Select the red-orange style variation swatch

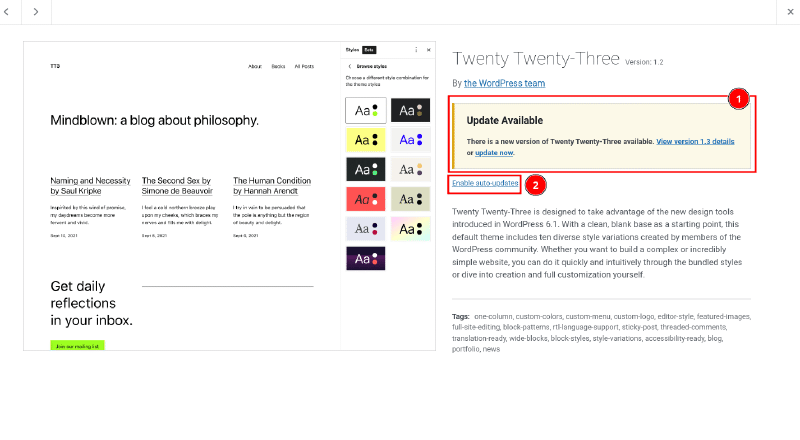tap(363, 199)
